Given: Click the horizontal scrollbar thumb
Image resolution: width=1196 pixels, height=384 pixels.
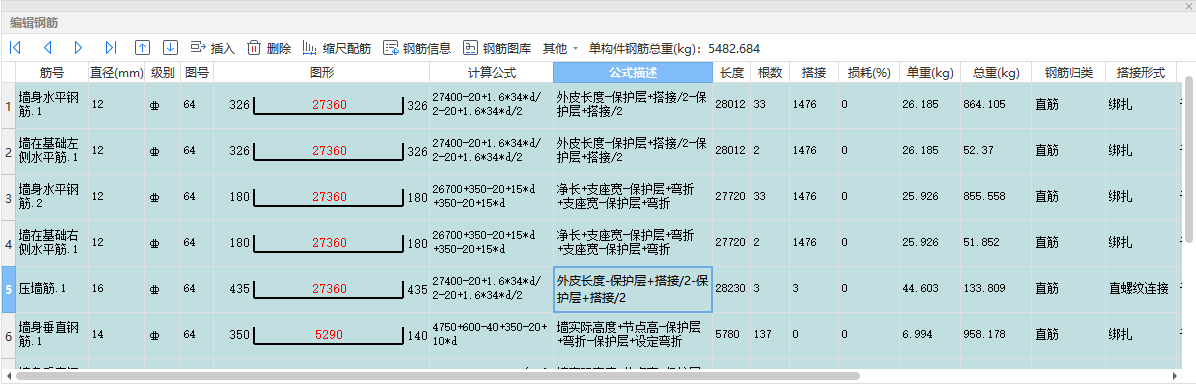Looking at the screenshot, I should [x=438, y=376].
